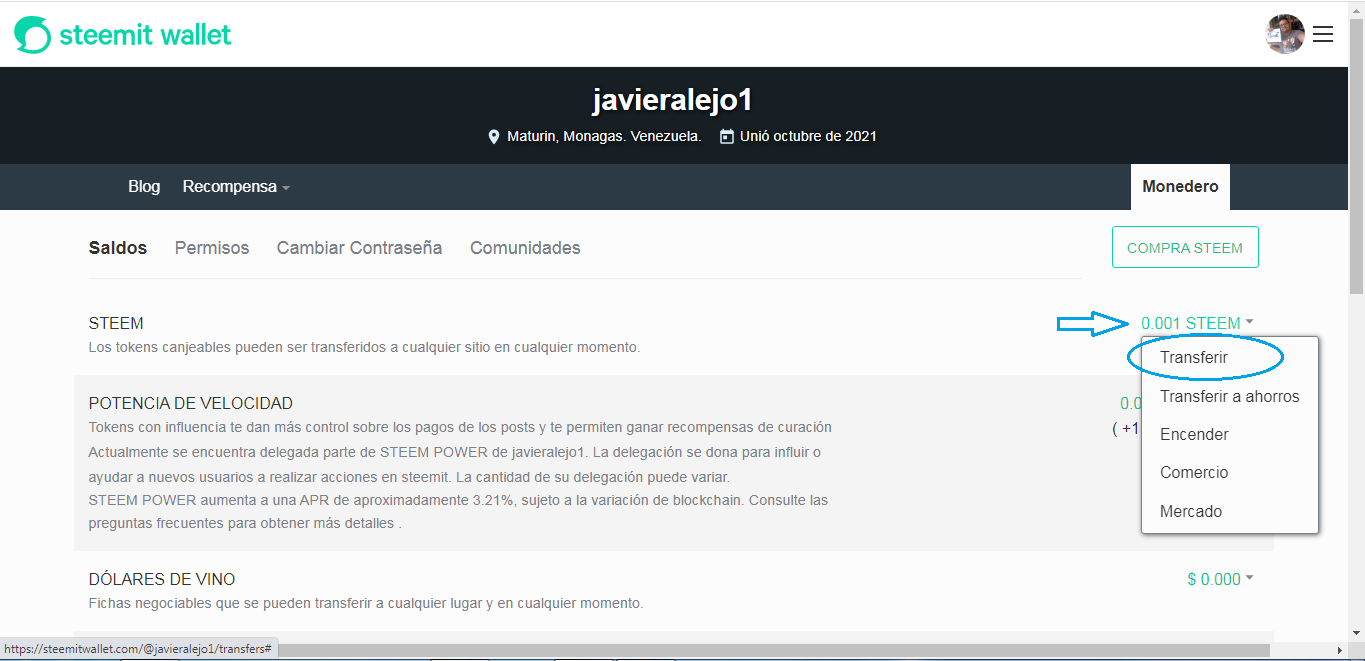This screenshot has width=1365, height=661.
Task: Select Transferir from the dropdown menu
Action: pos(1194,357)
